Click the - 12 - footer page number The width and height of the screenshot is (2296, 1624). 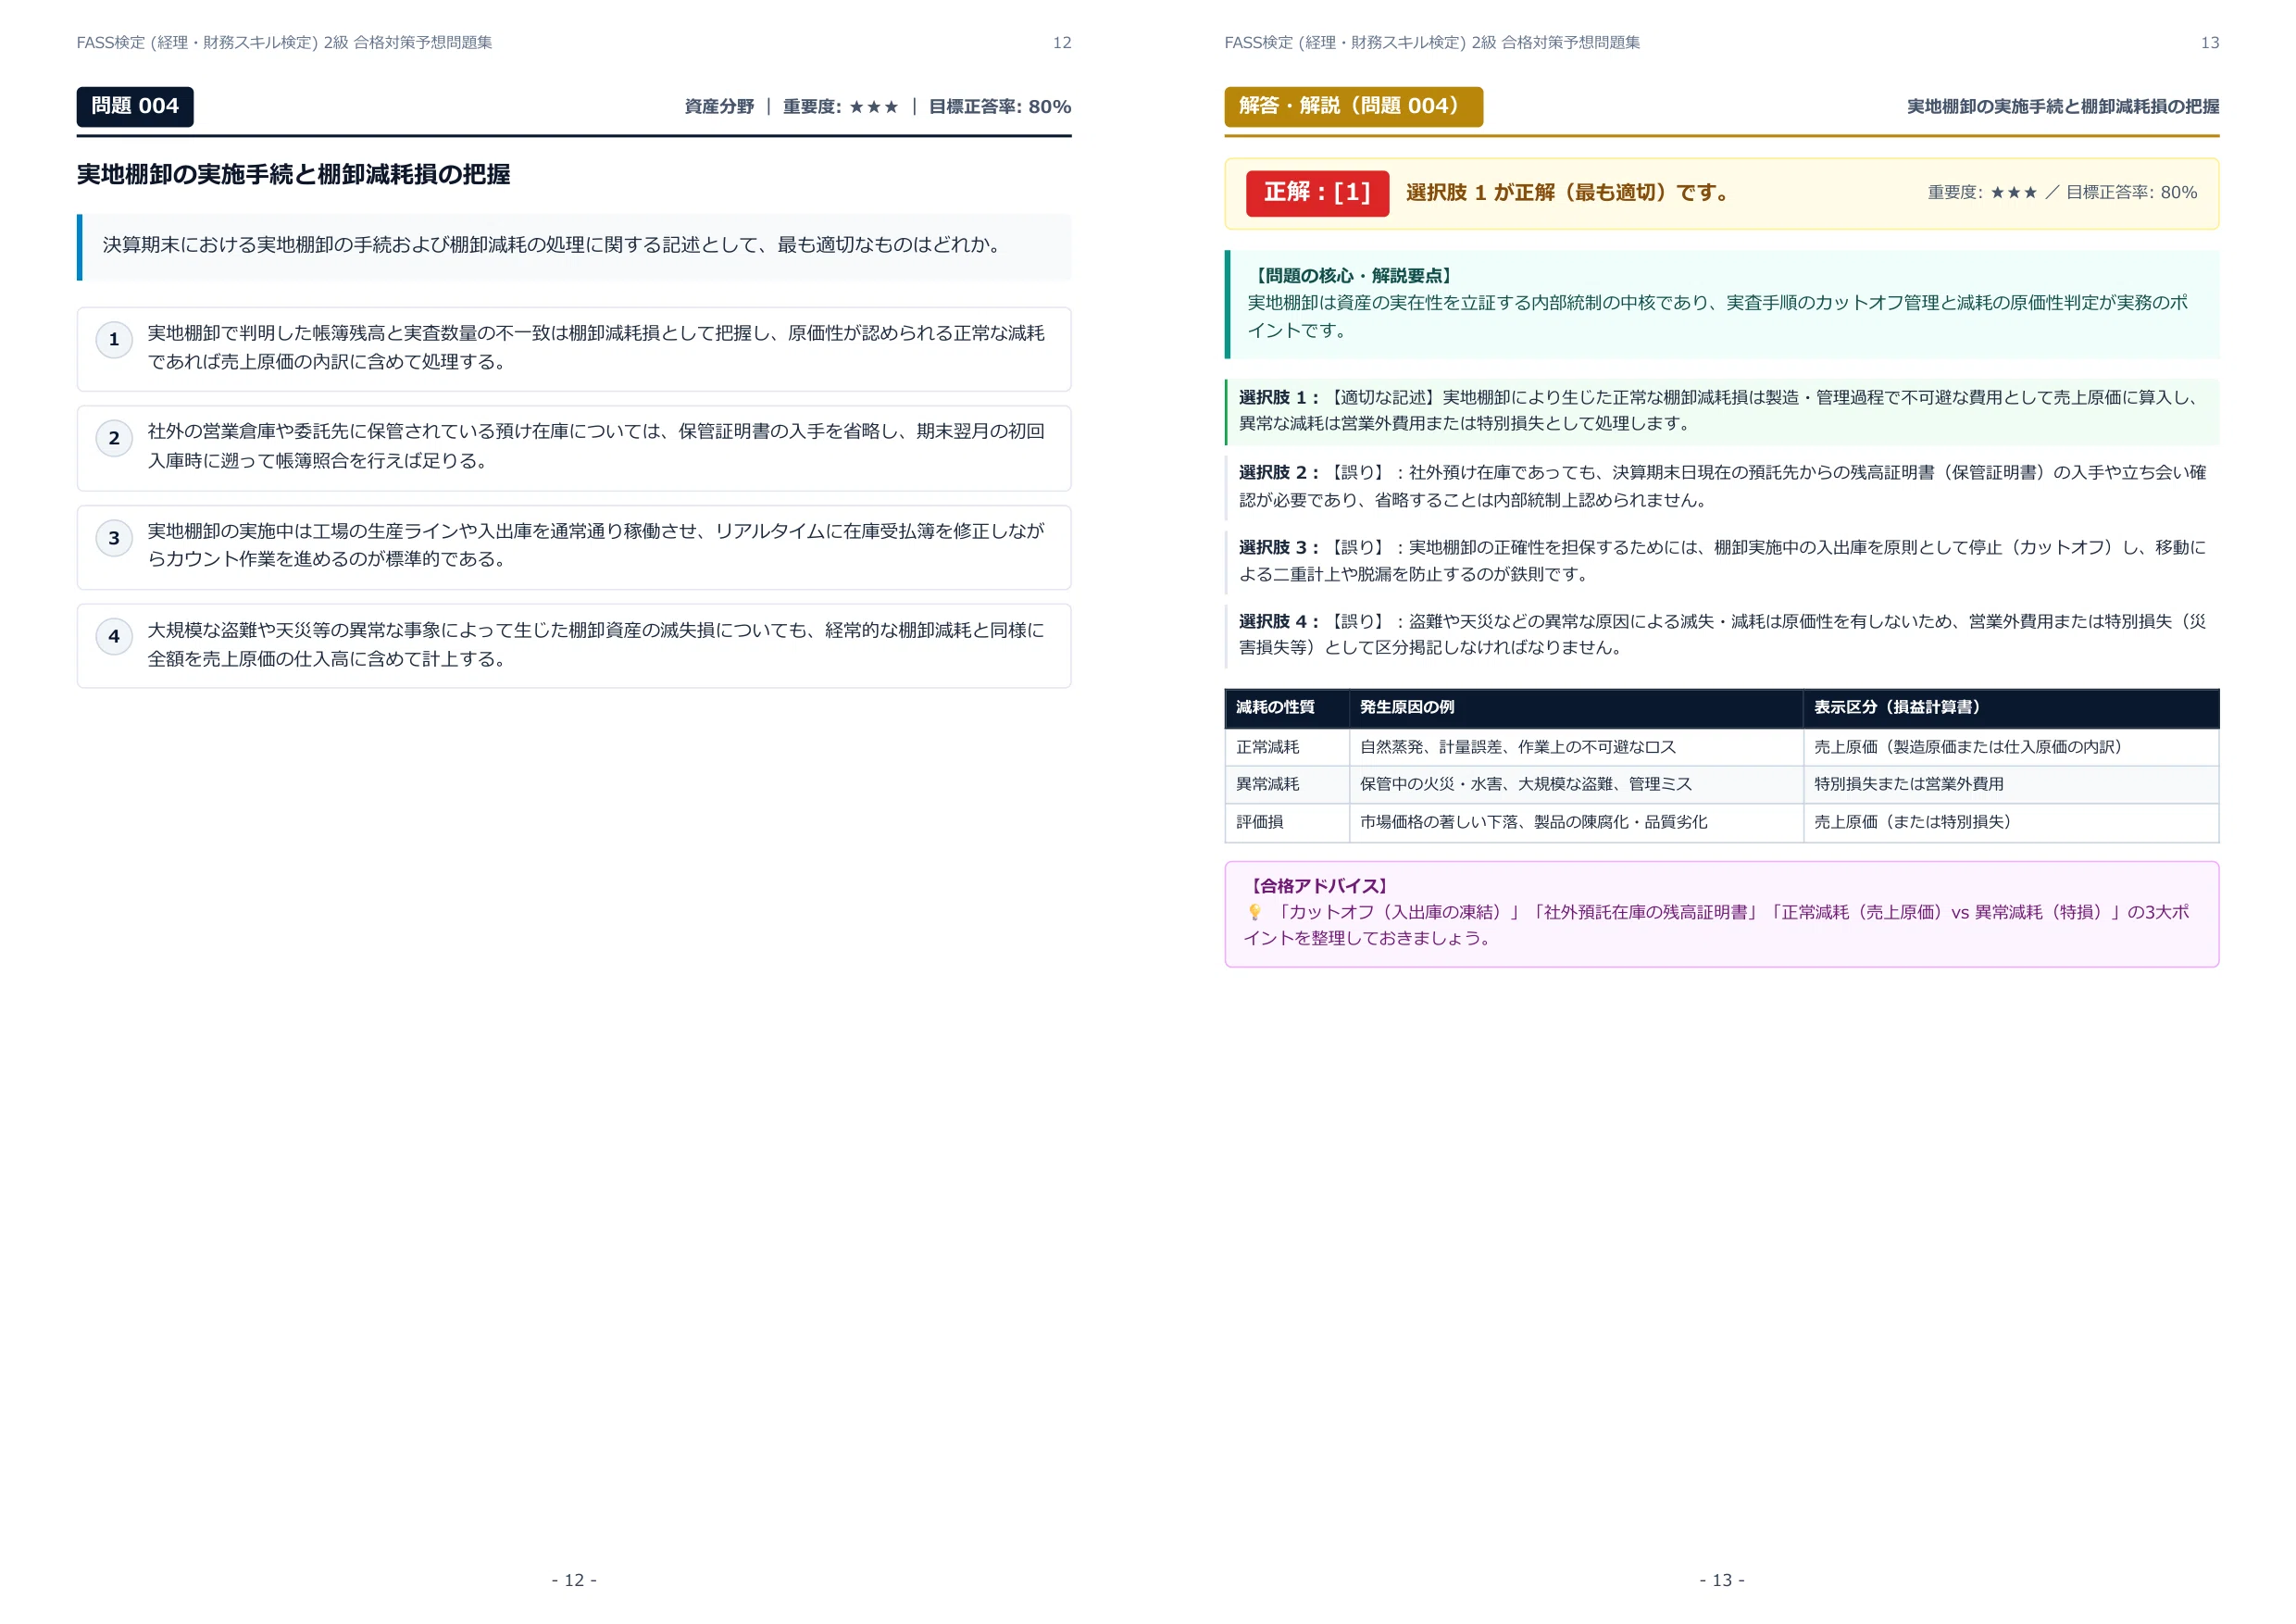pyautogui.click(x=574, y=1580)
